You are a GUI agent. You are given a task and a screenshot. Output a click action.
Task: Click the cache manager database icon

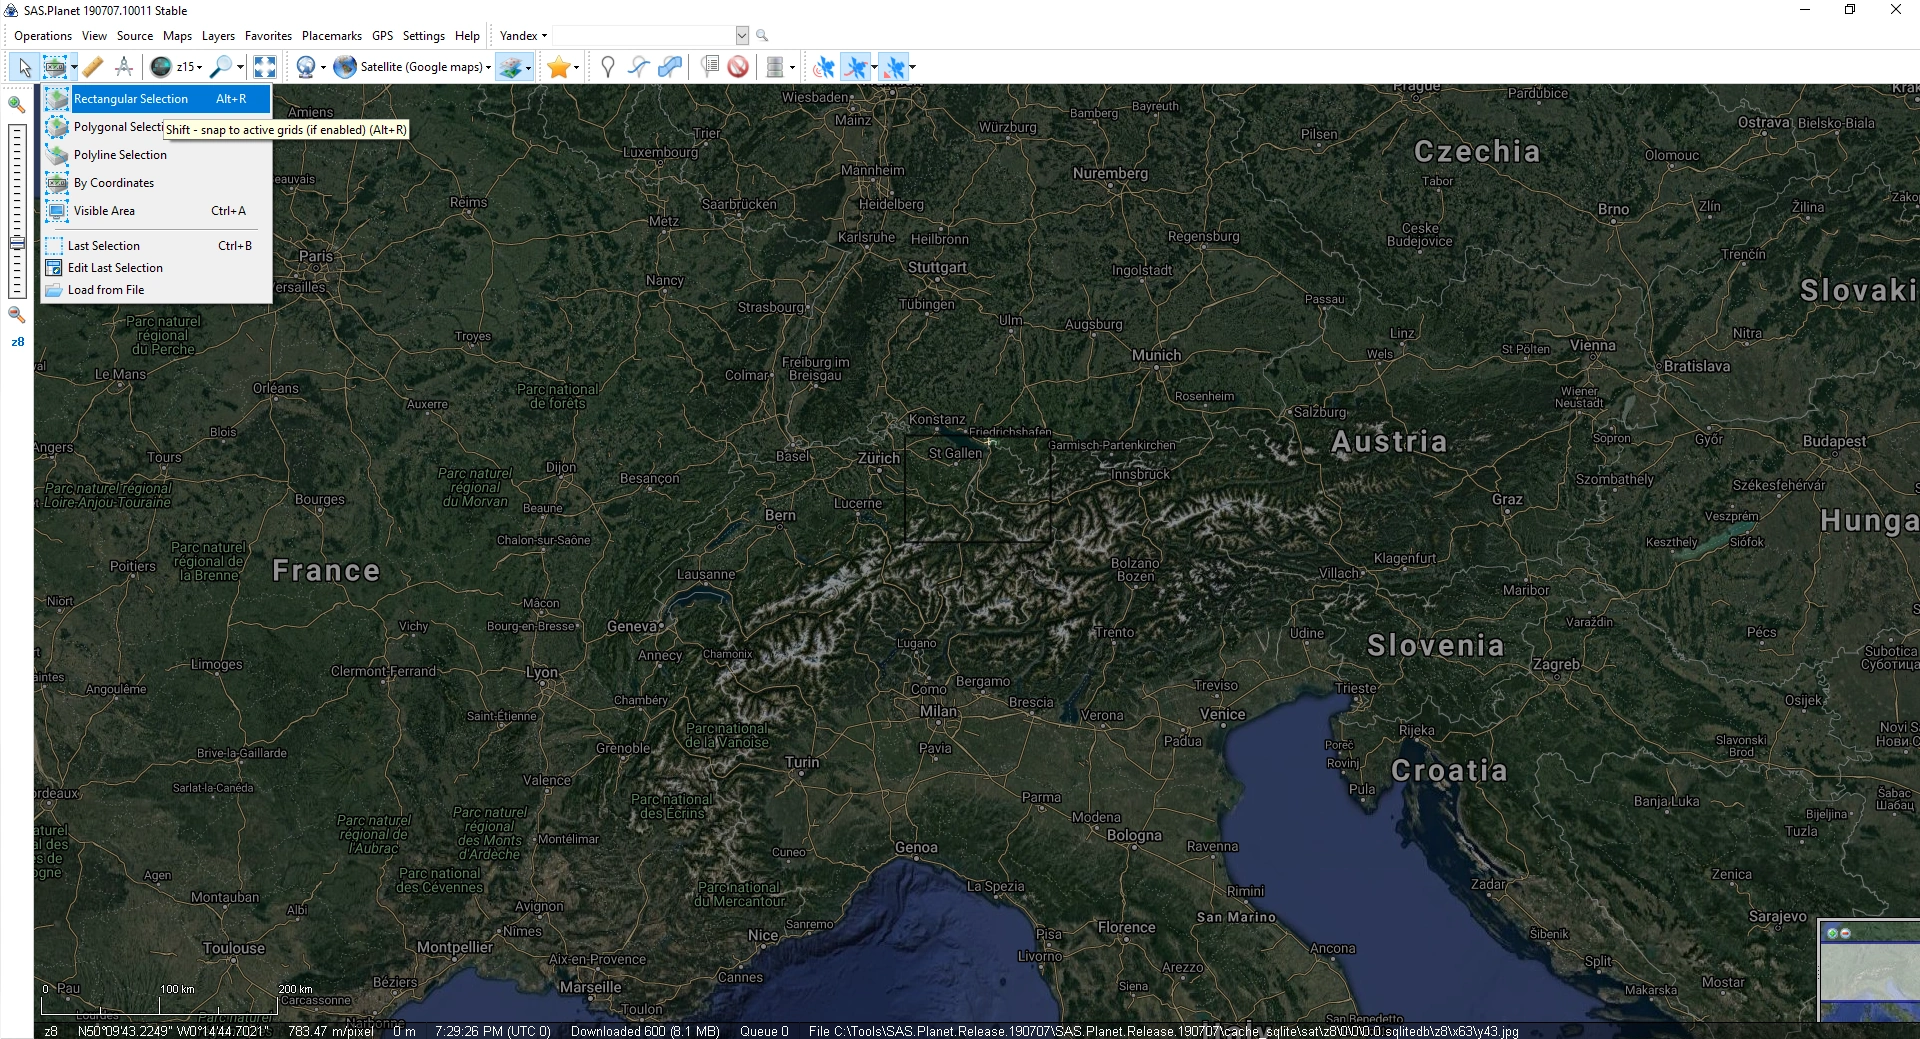(774, 67)
